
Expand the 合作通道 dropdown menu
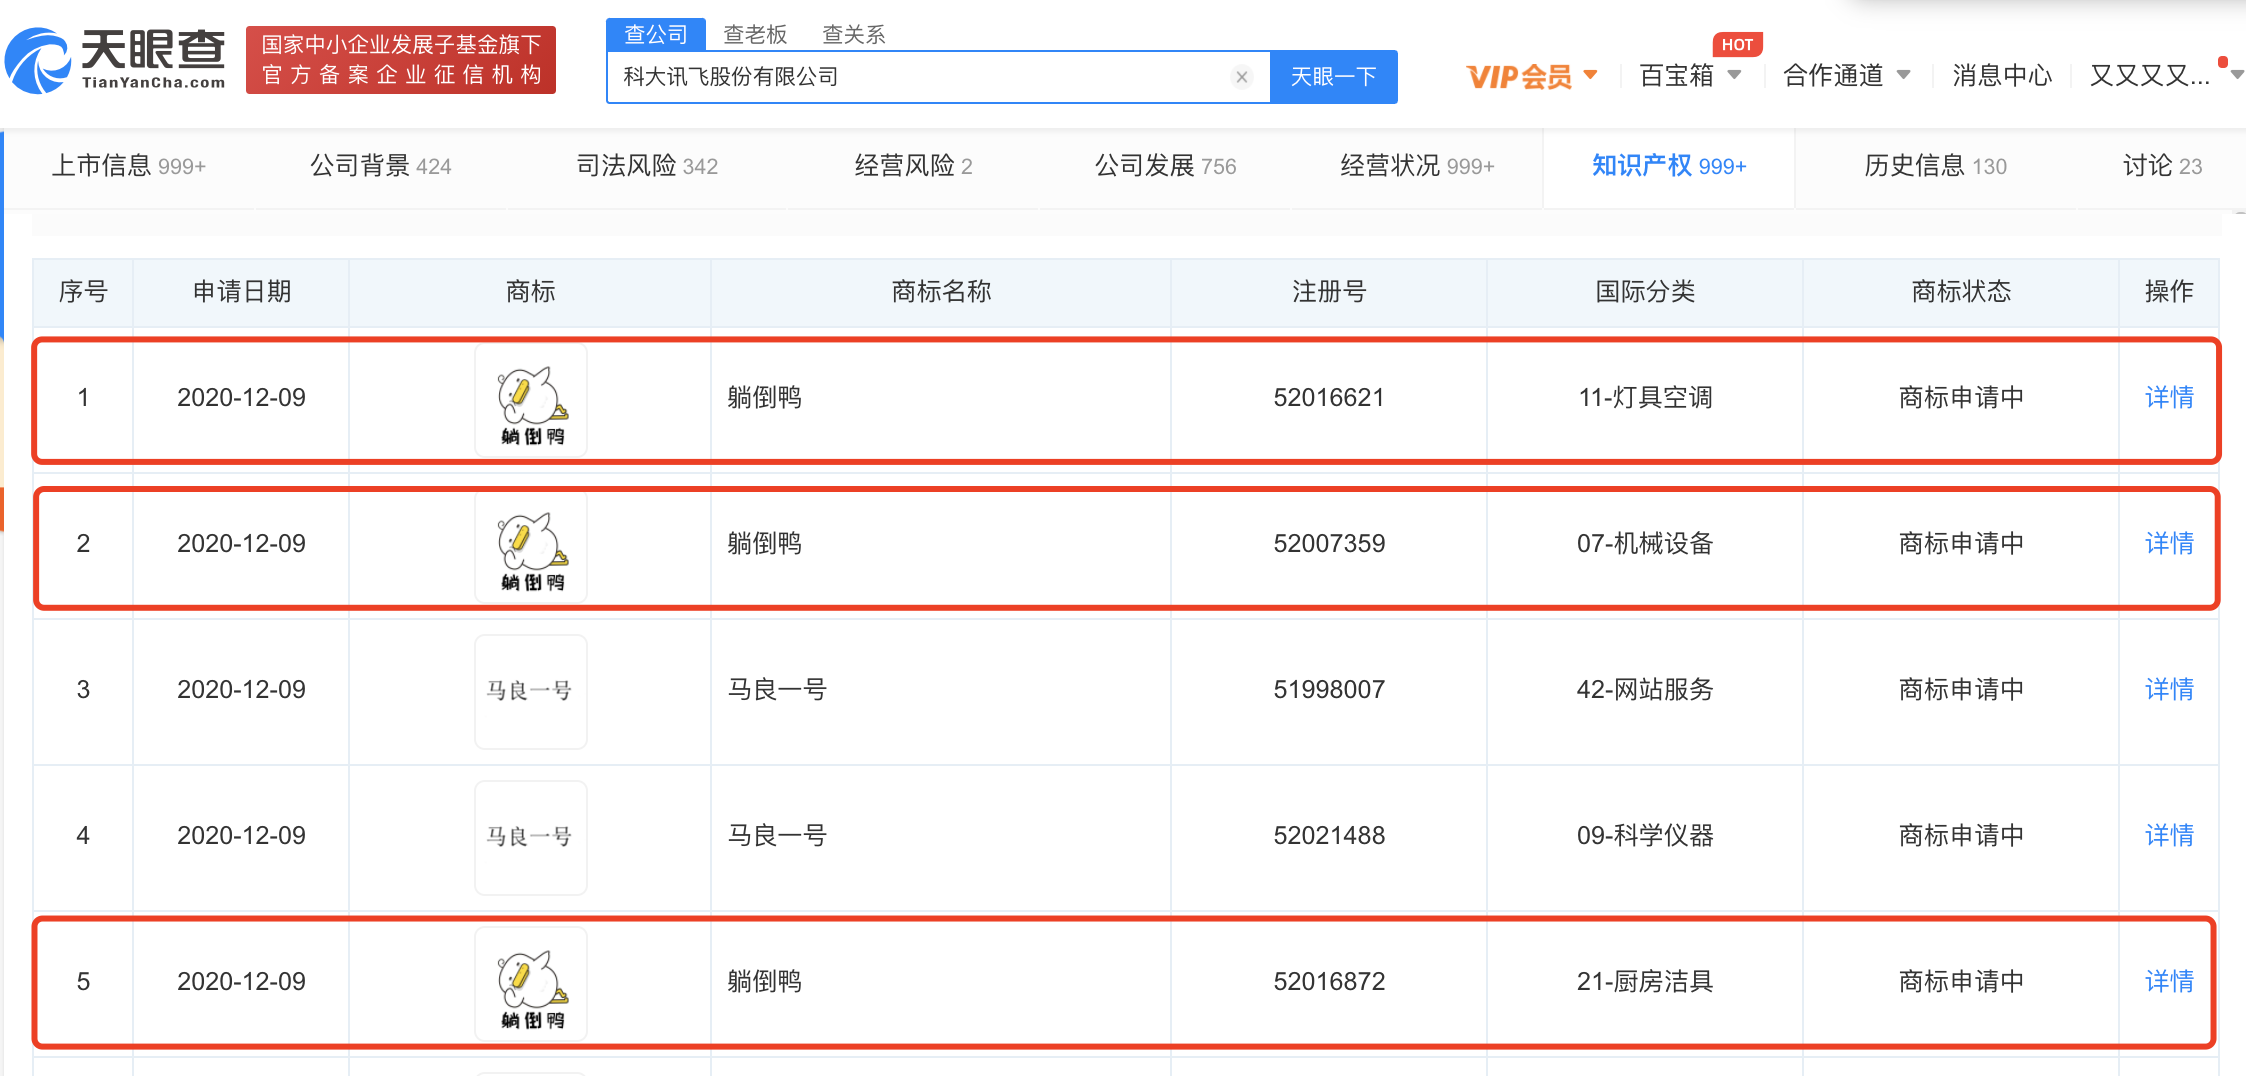1846,76
